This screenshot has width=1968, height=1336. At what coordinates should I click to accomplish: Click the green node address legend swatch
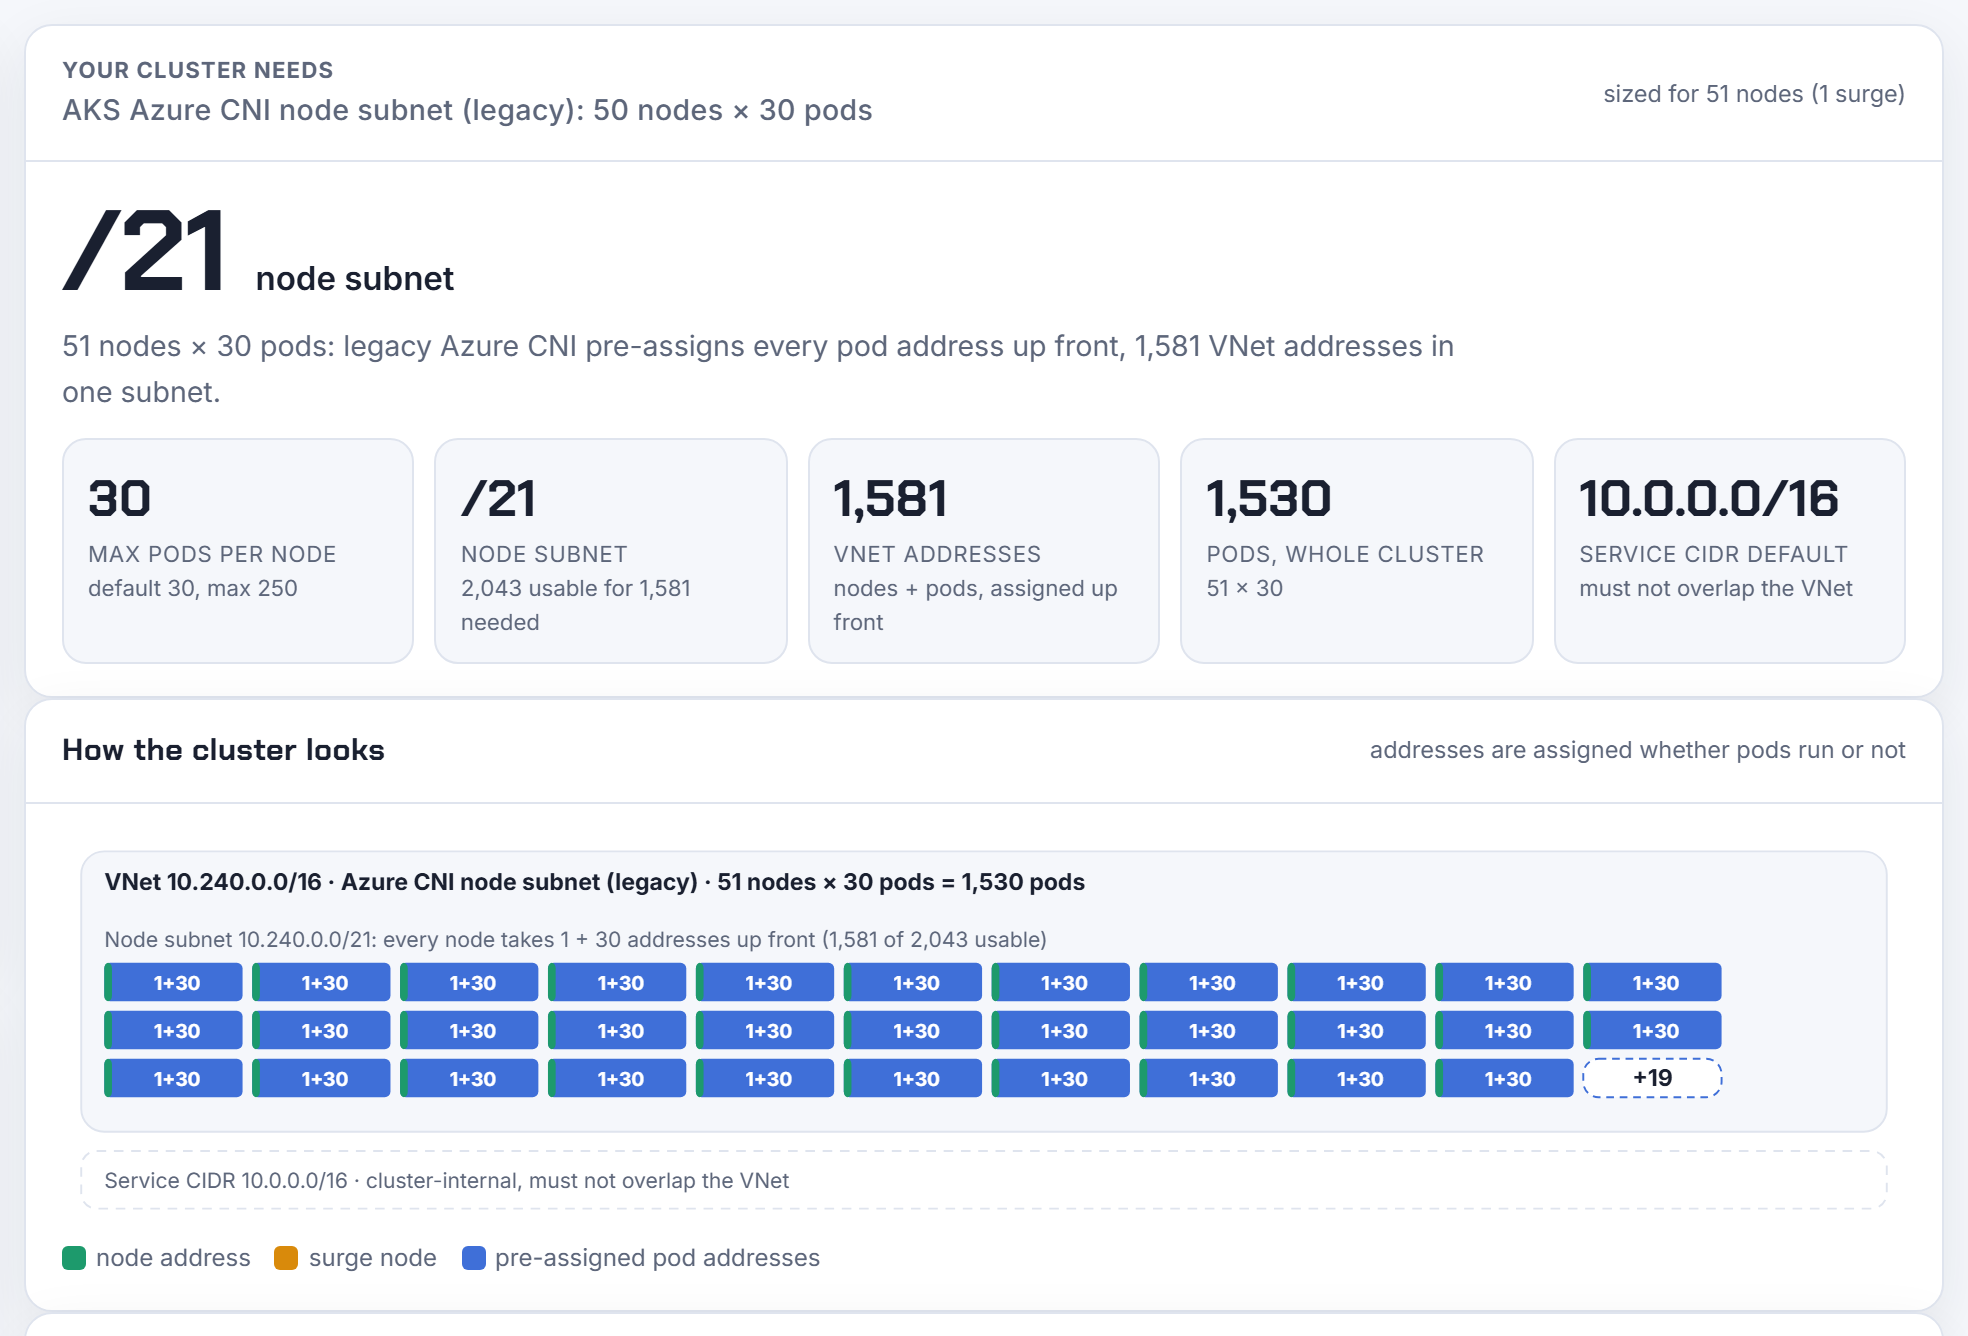pyautogui.click(x=74, y=1258)
